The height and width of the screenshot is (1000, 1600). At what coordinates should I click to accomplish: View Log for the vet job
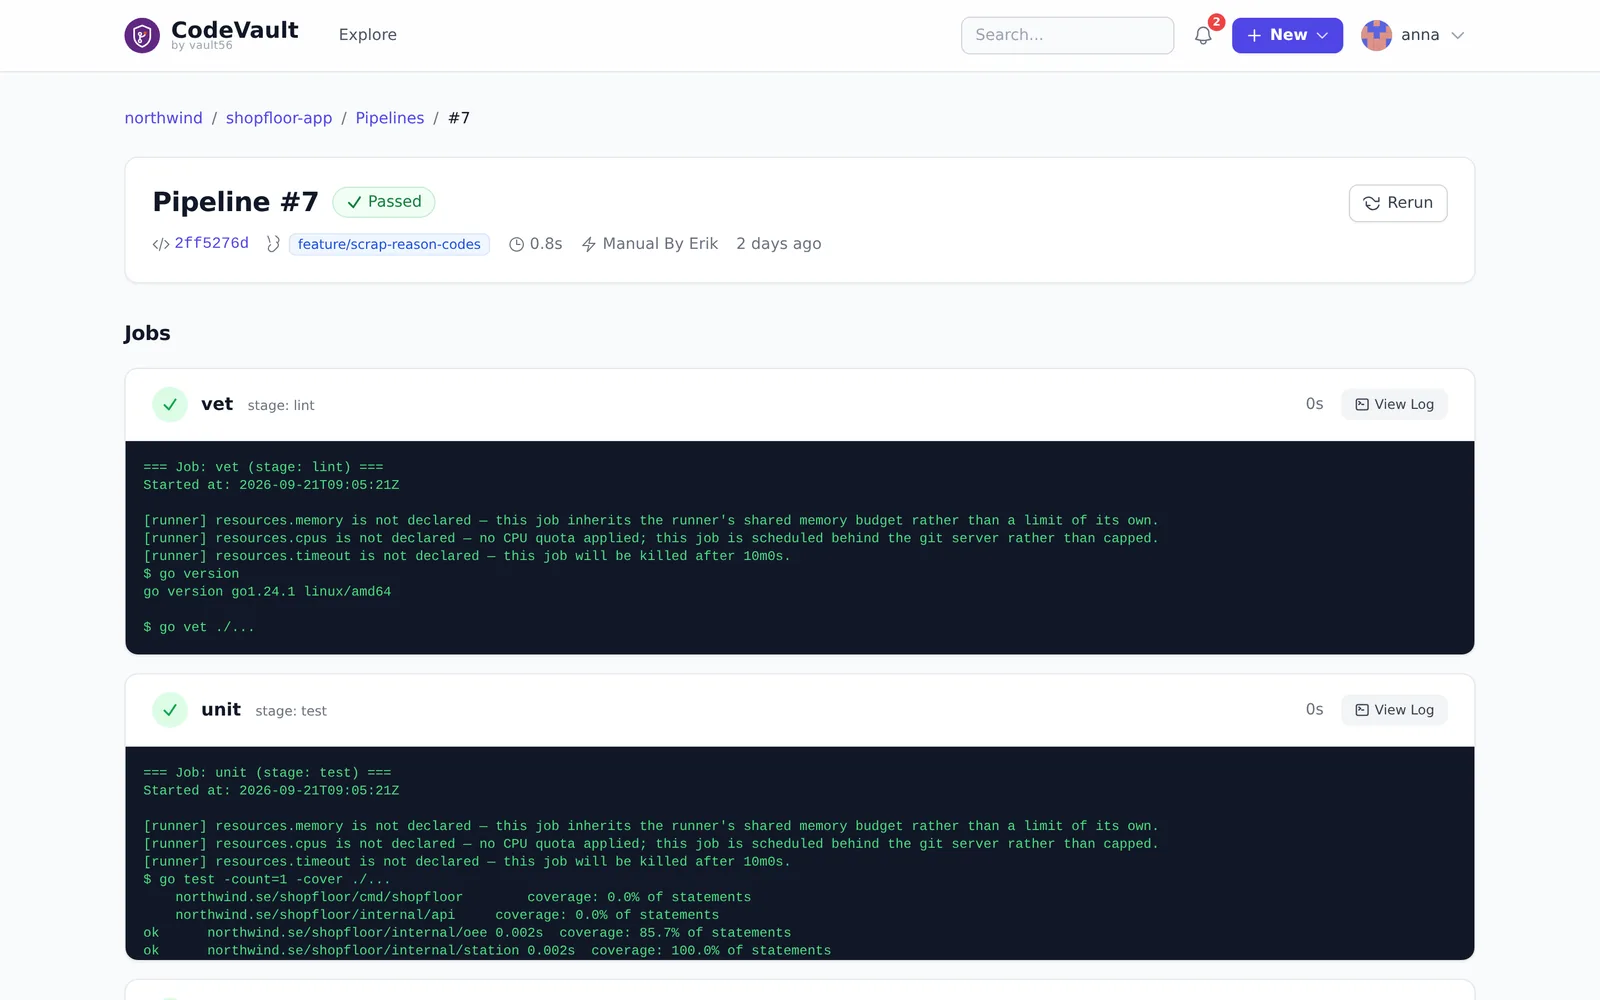1394,404
